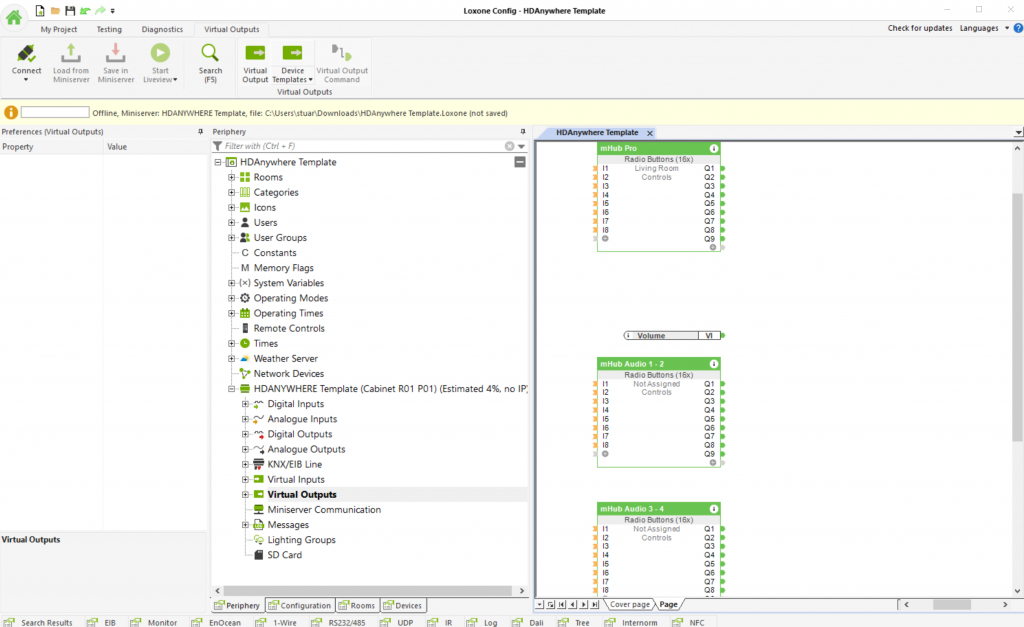Select the Virtual Outputs ribbon tab
1024x627 pixels.
[231, 29]
